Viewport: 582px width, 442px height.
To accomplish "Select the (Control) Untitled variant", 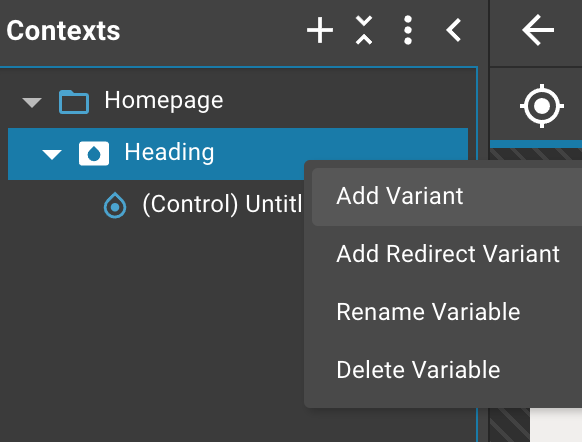I will [222, 204].
